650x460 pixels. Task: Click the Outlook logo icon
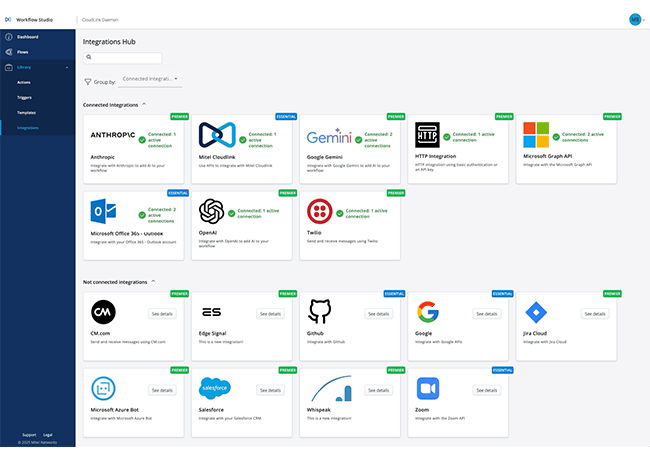103,211
